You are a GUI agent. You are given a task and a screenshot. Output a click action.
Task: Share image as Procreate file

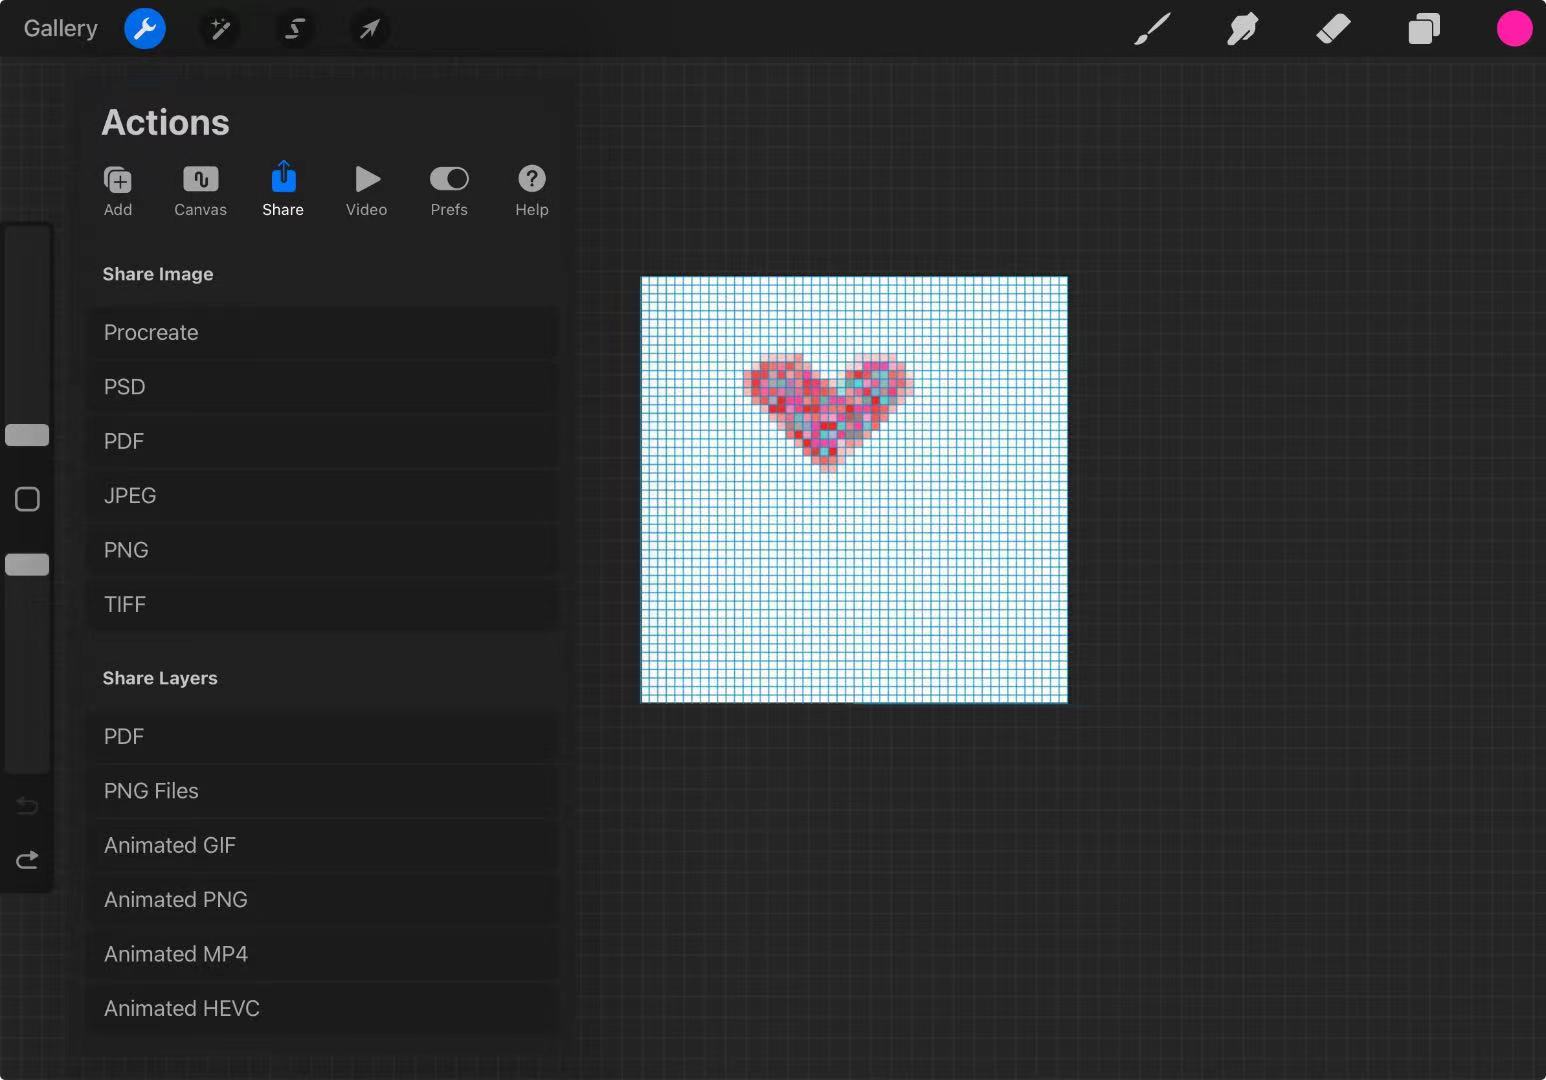point(325,332)
